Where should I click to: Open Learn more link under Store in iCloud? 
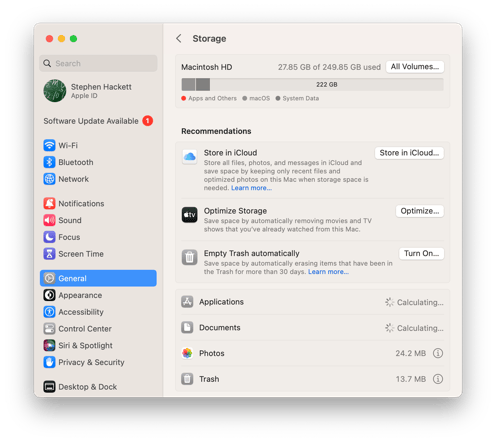pyautogui.click(x=252, y=188)
